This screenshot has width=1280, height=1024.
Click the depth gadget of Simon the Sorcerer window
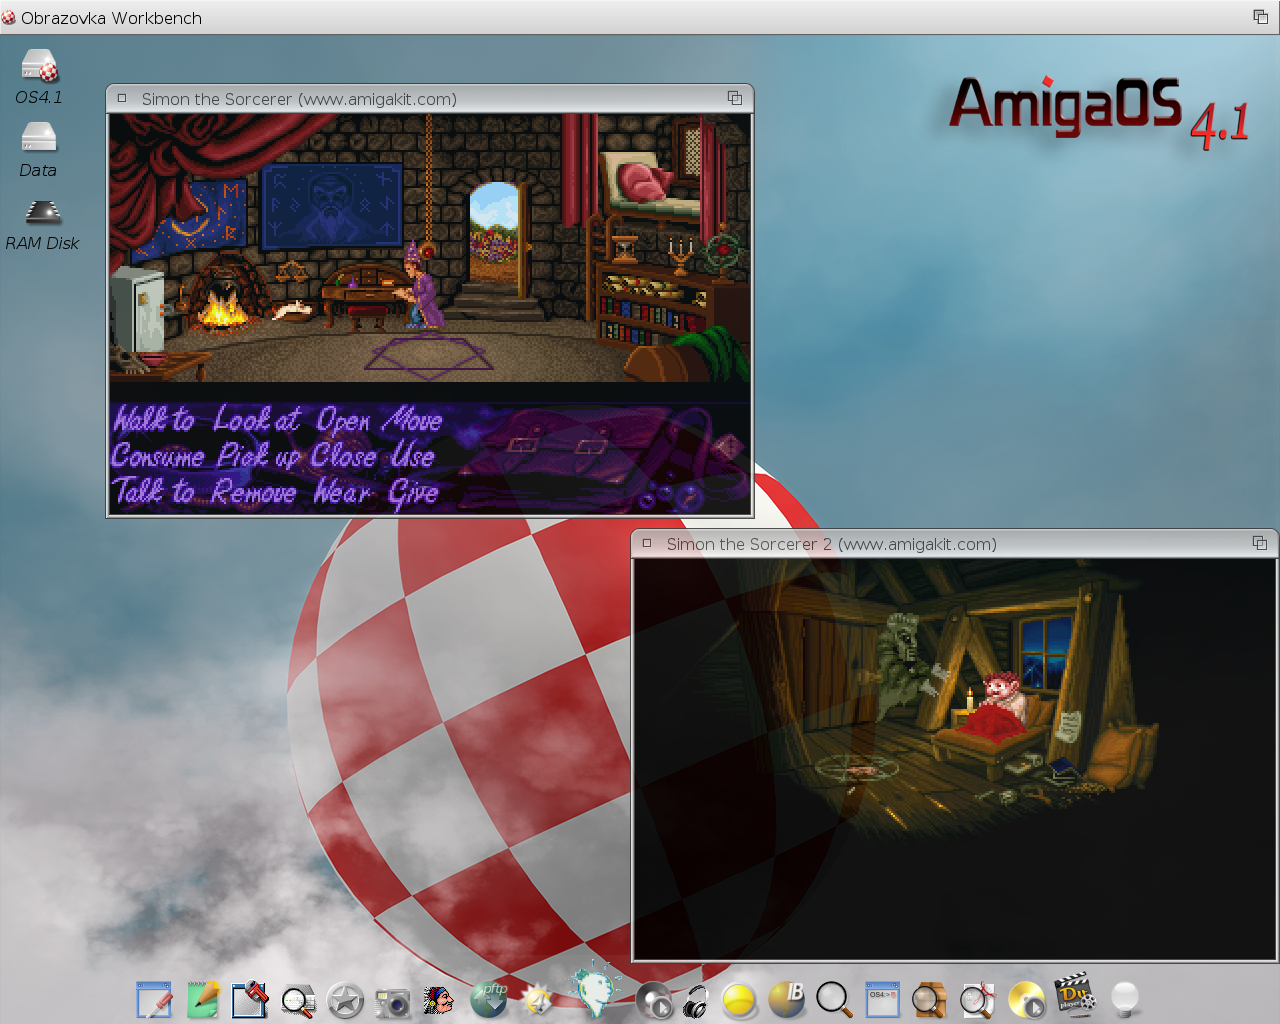coord(735,98)
